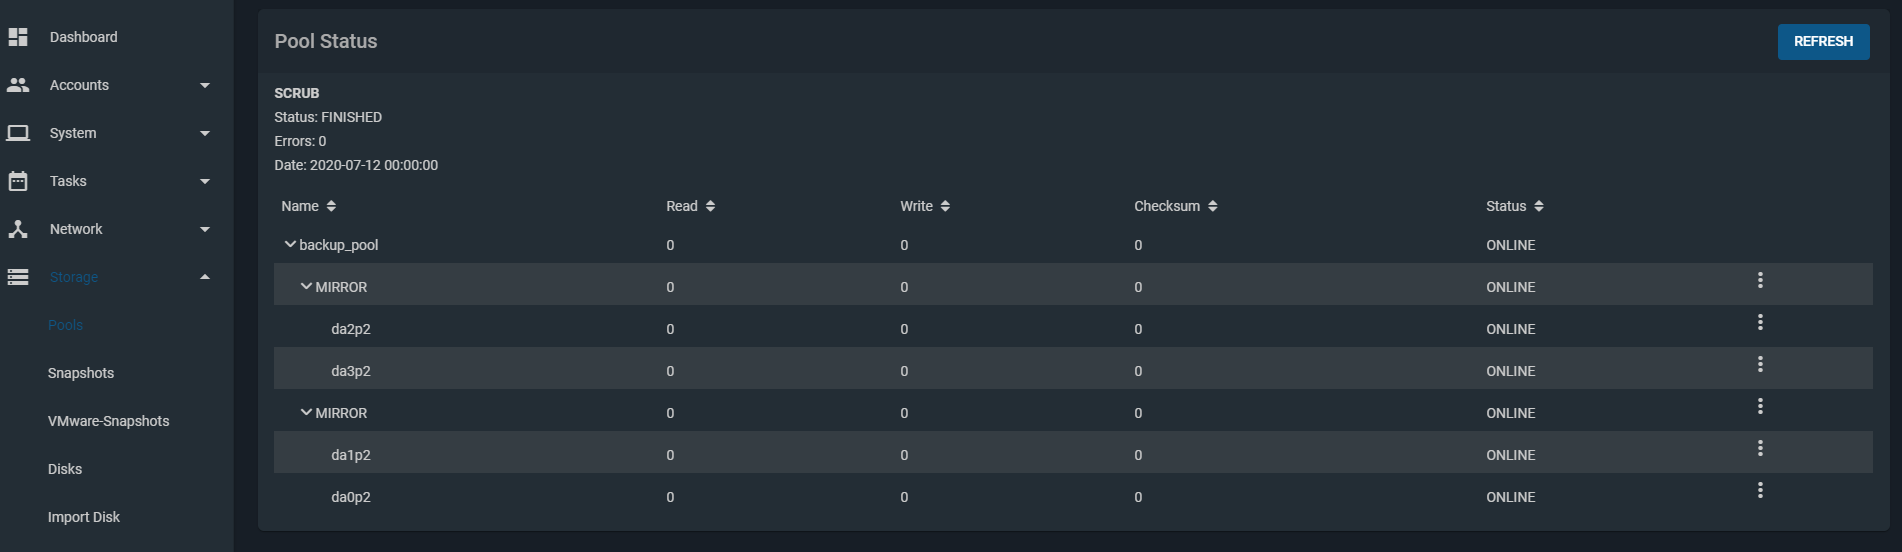The image size is (1902, 552).
Task: Click the Network topology icon in sidebar
Action: point(18,229)
